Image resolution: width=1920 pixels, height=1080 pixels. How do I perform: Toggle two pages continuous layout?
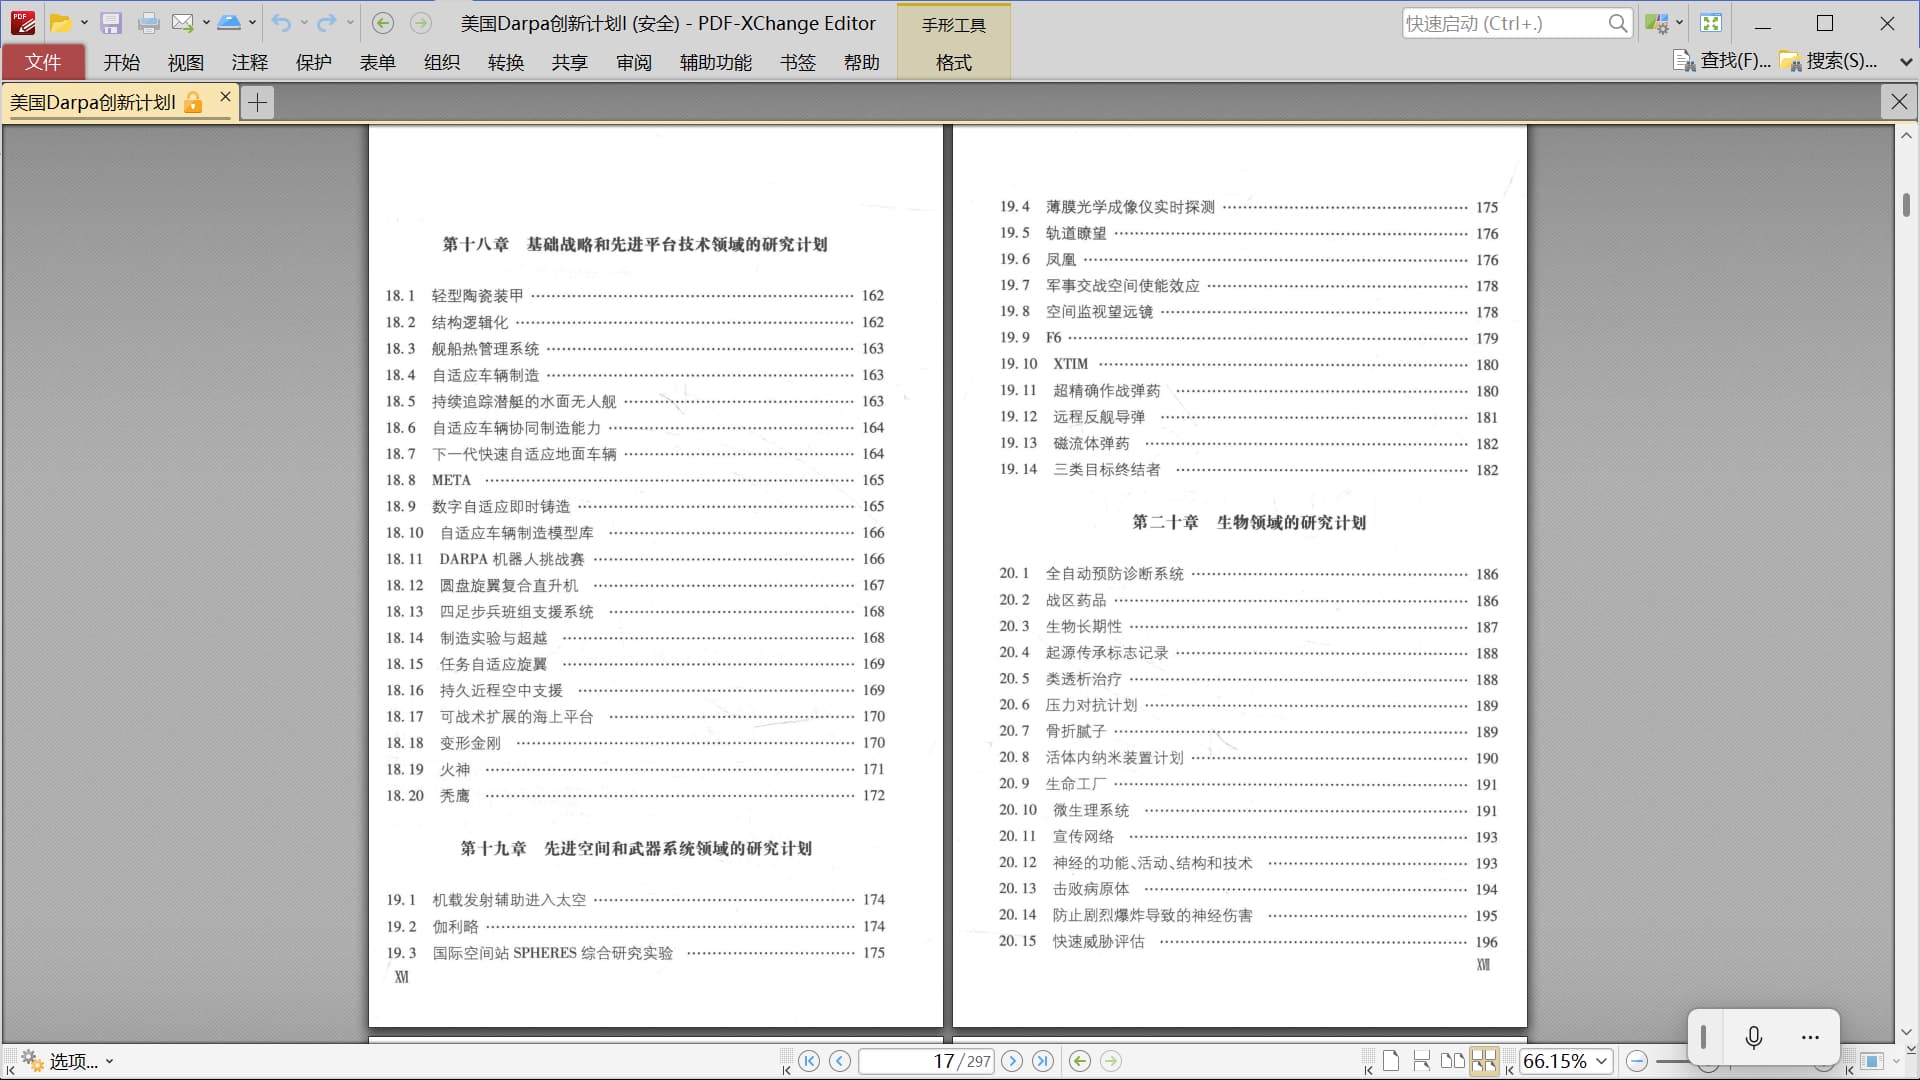point(1484,1061)
